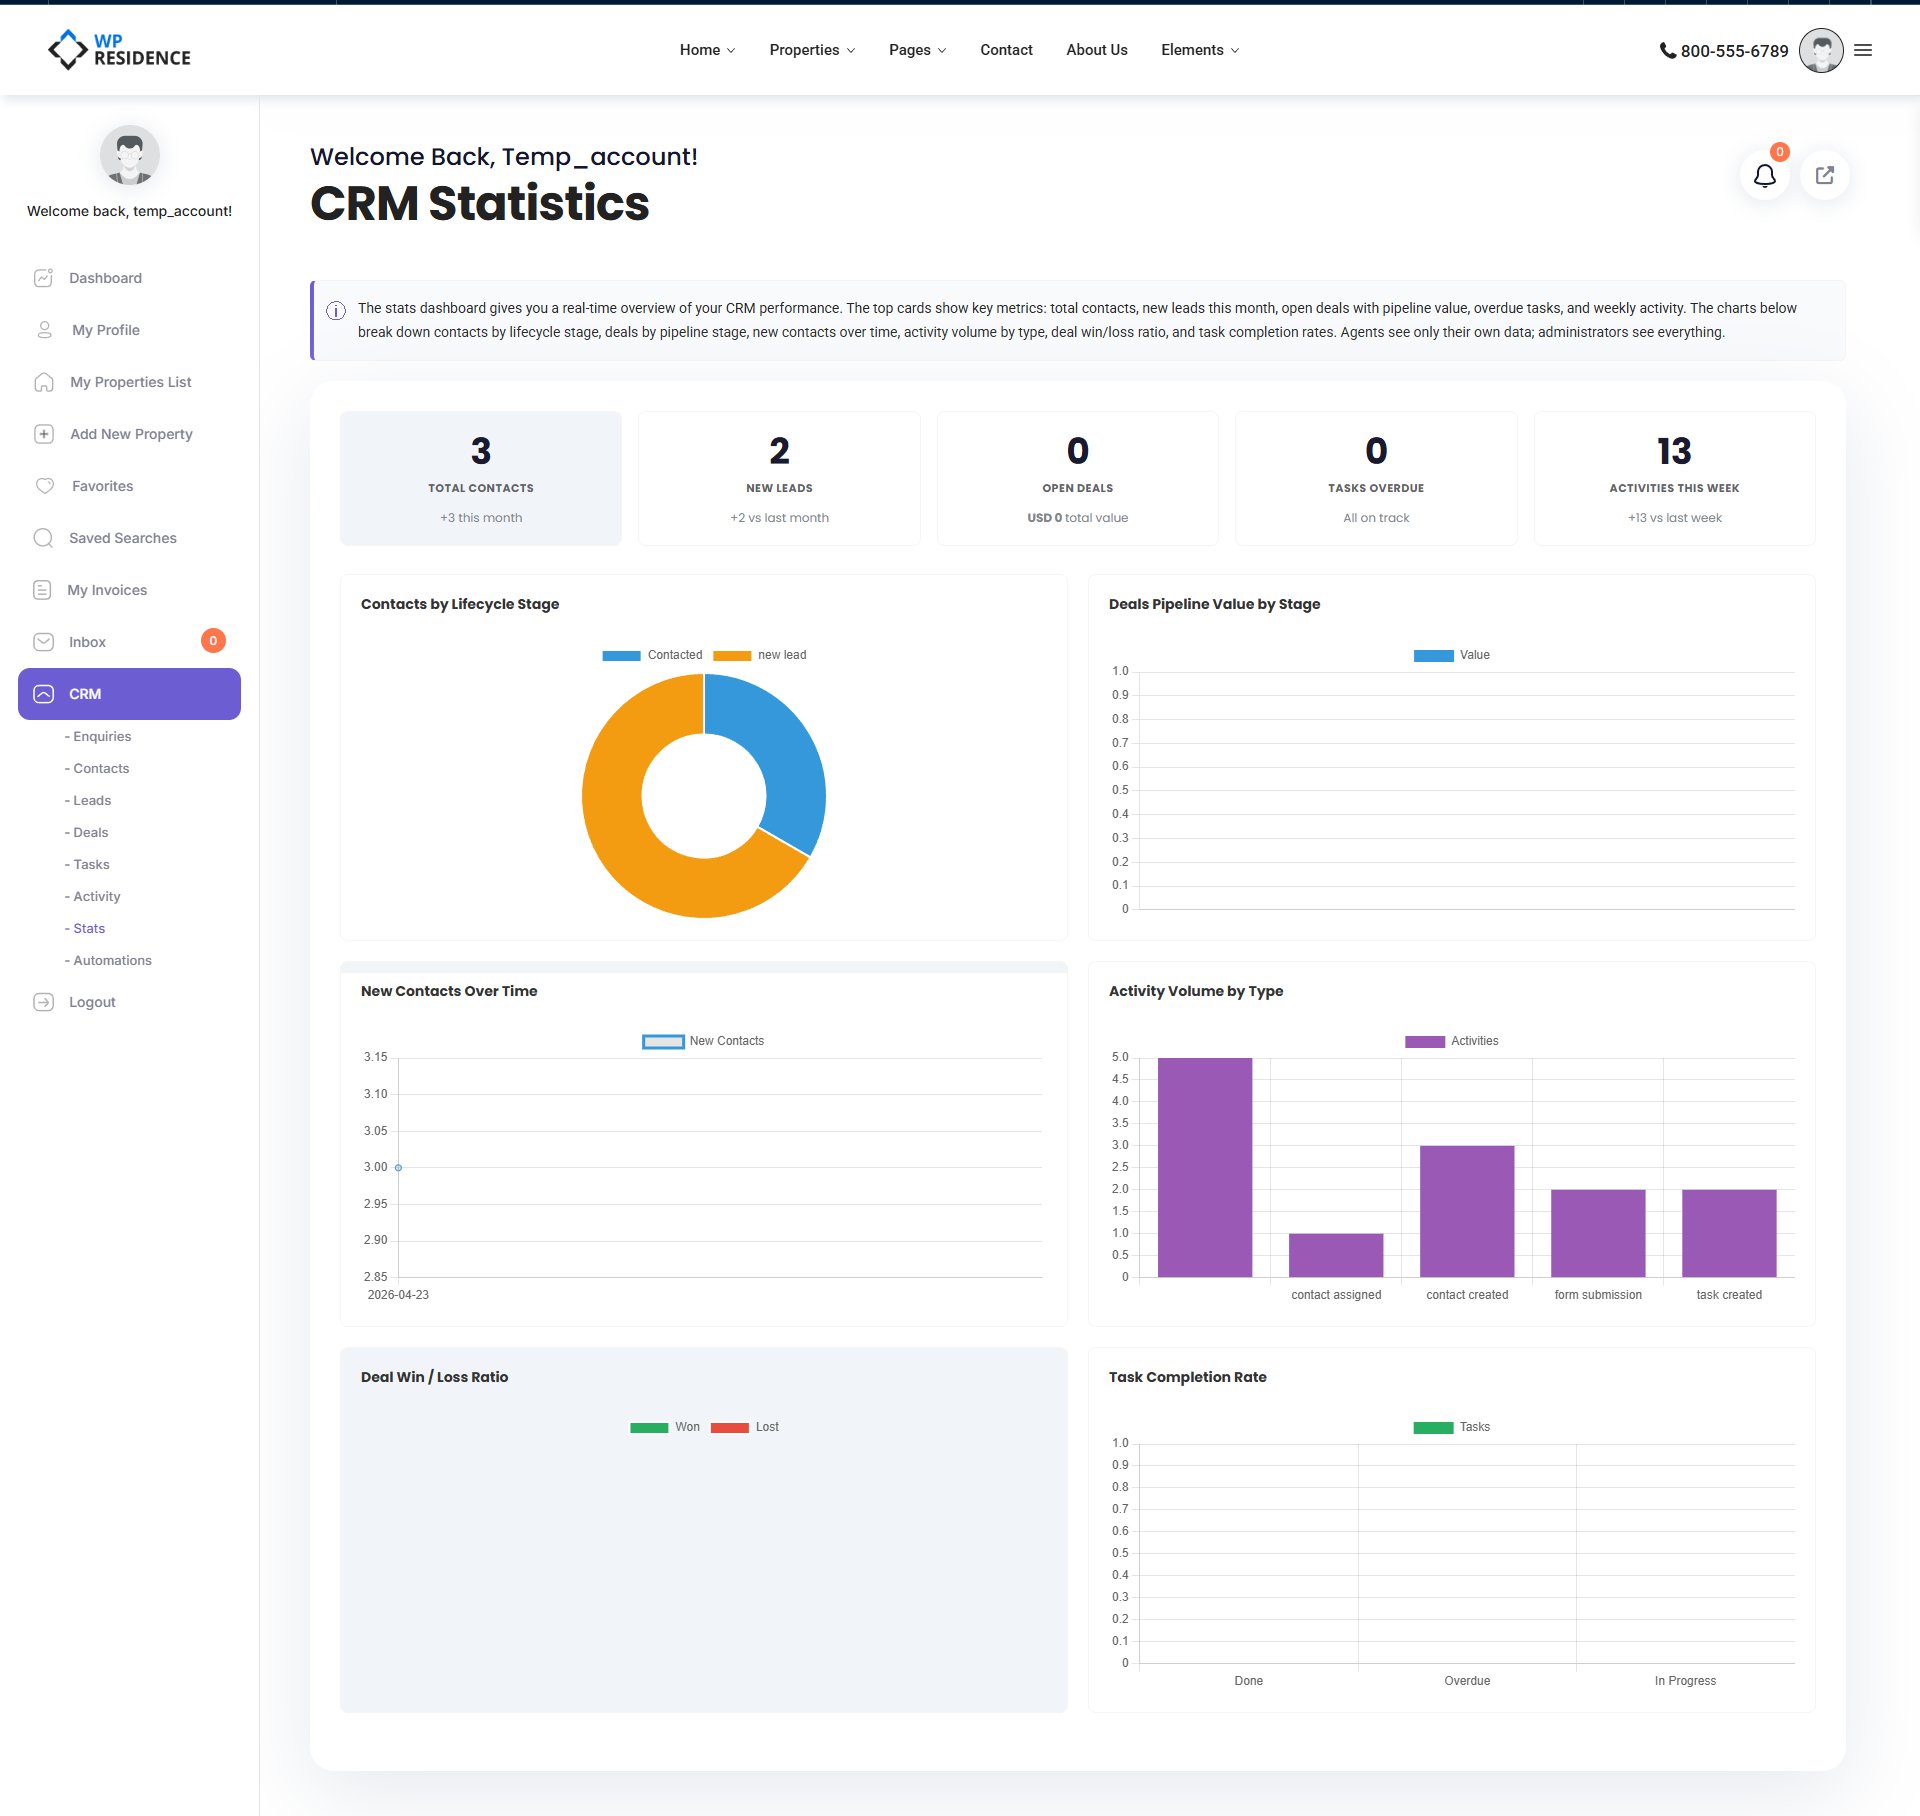Image resolution: width=1920 pixels, height=1816 pixels.
Task: Open the hamburger menu in header
Action: [1863, 50]
